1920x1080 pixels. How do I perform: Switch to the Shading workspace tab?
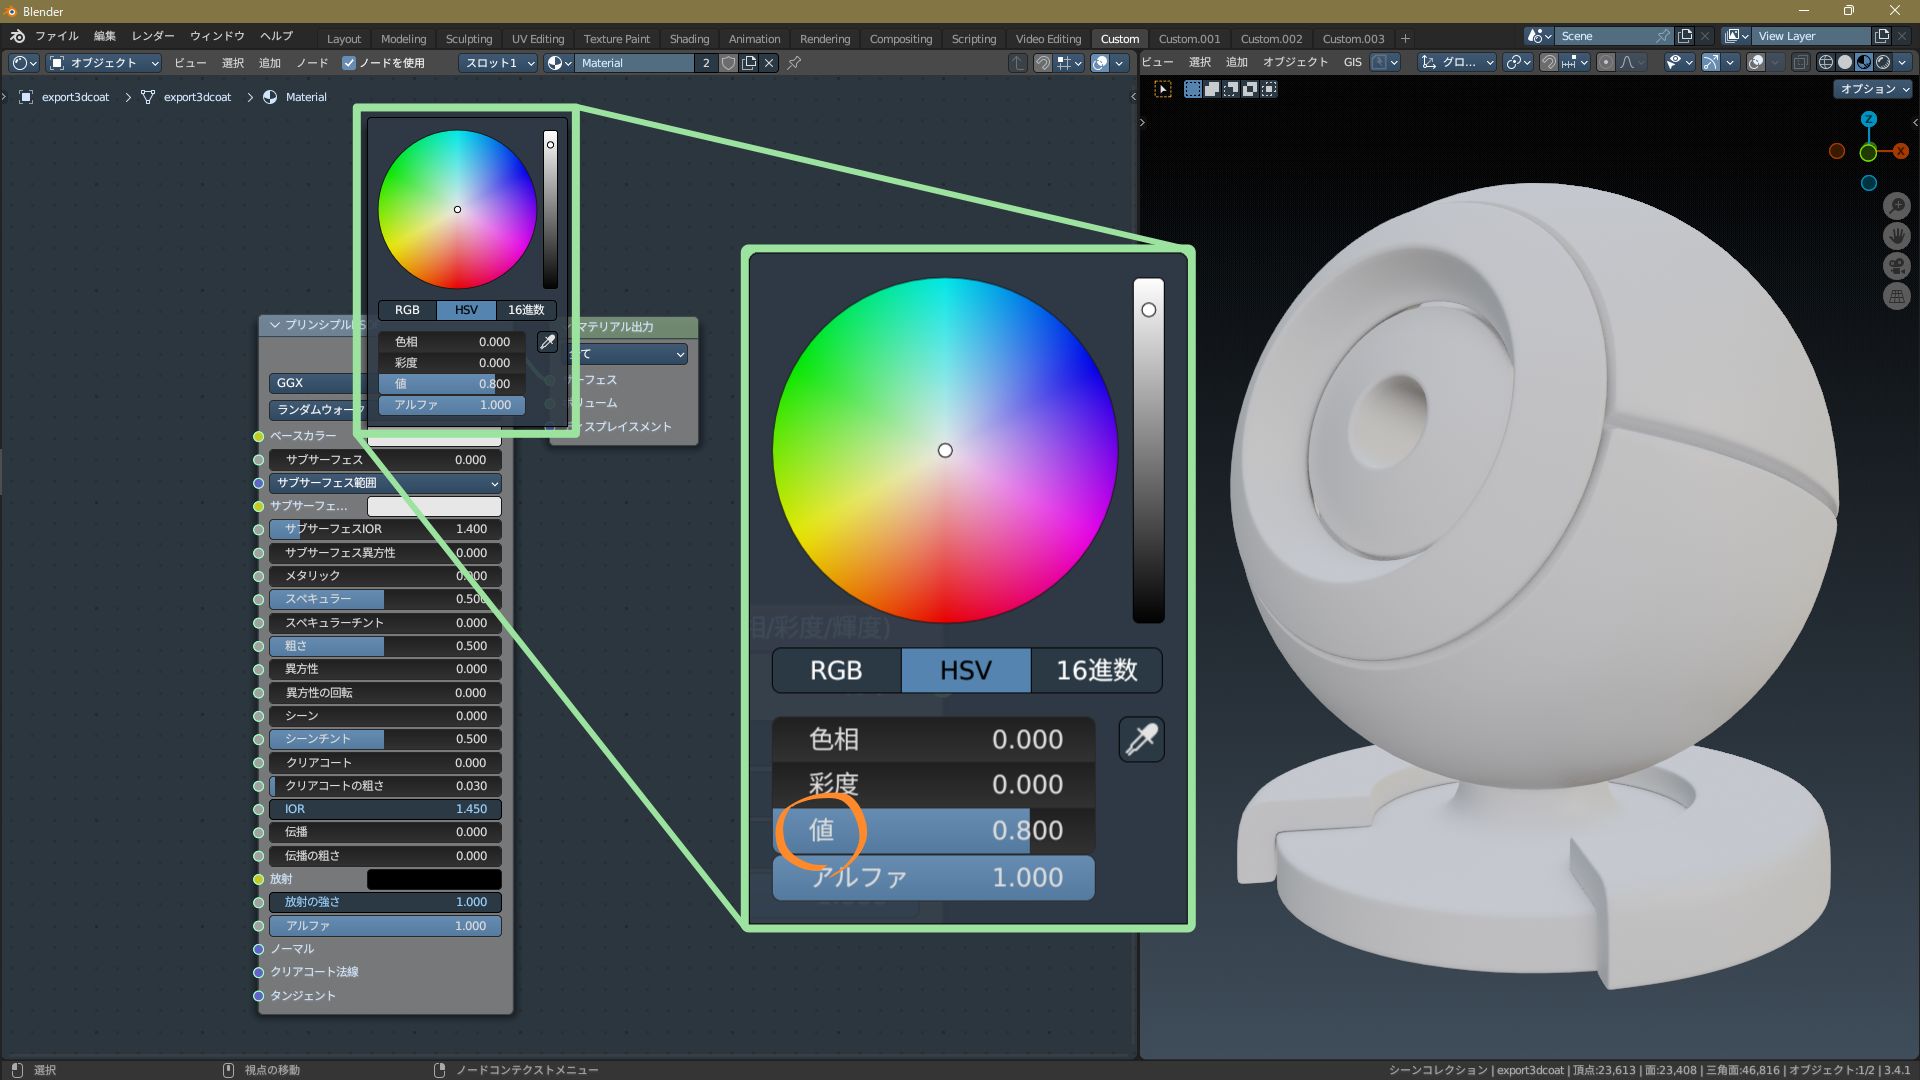[689, 39]
